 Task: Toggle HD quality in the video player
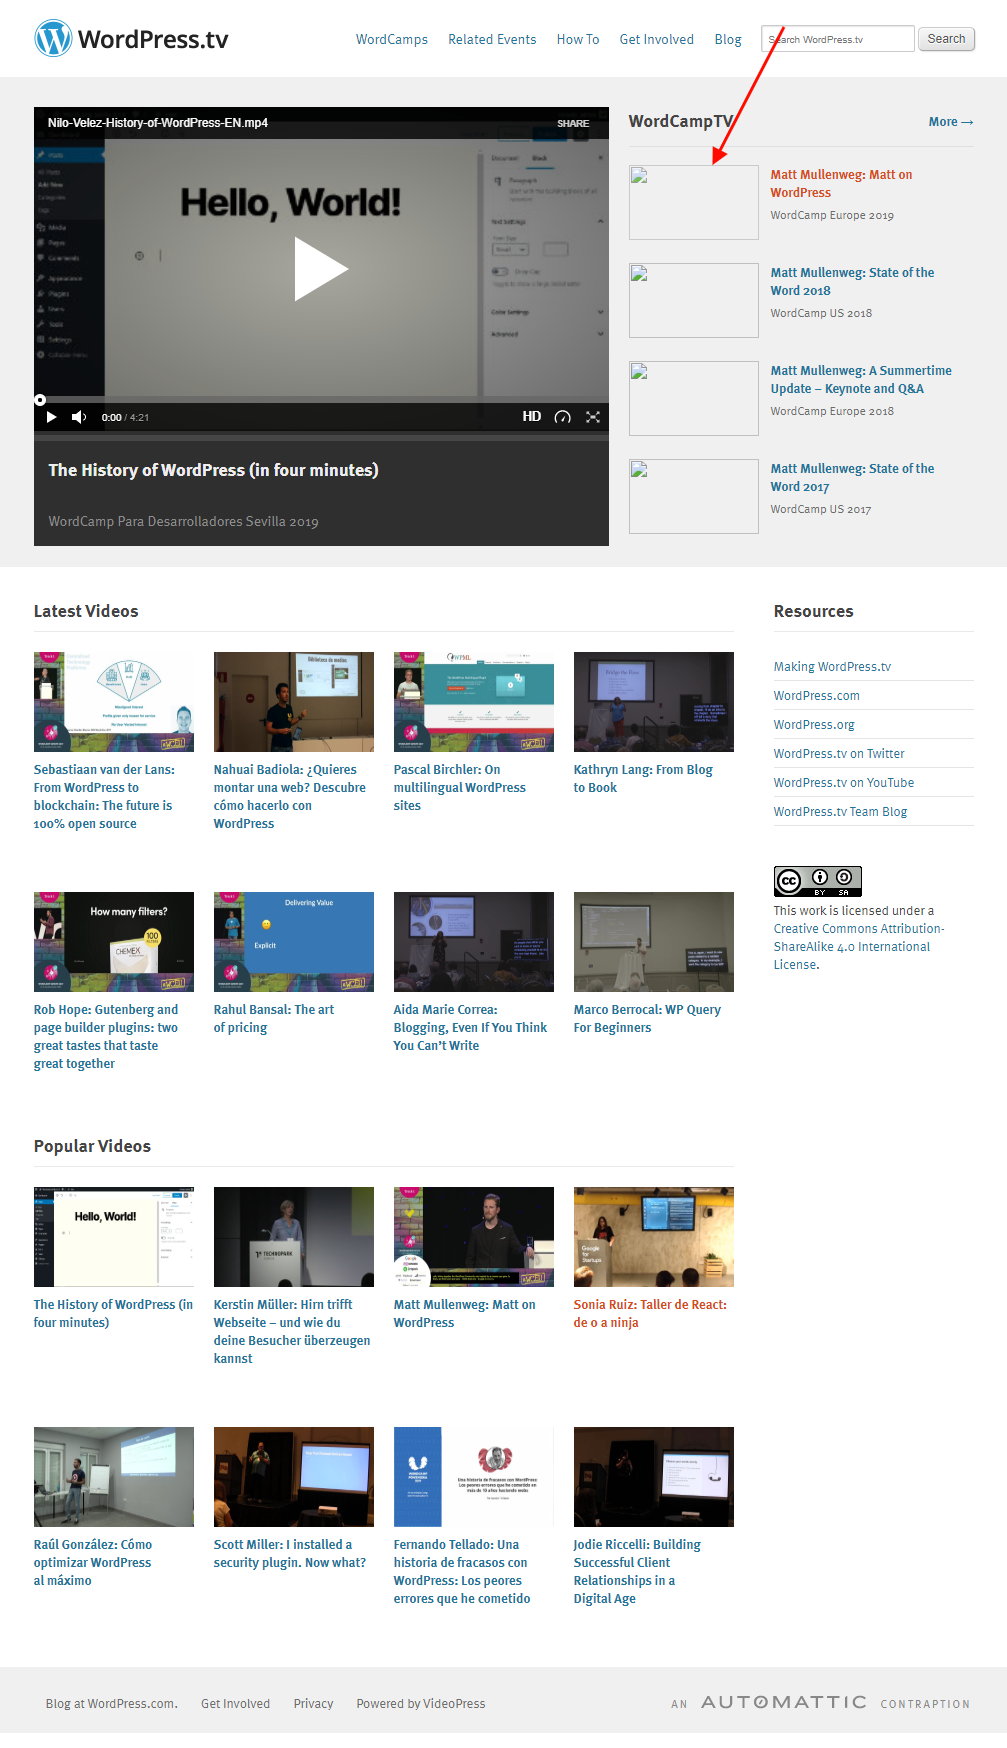click(x=532, y=417)
